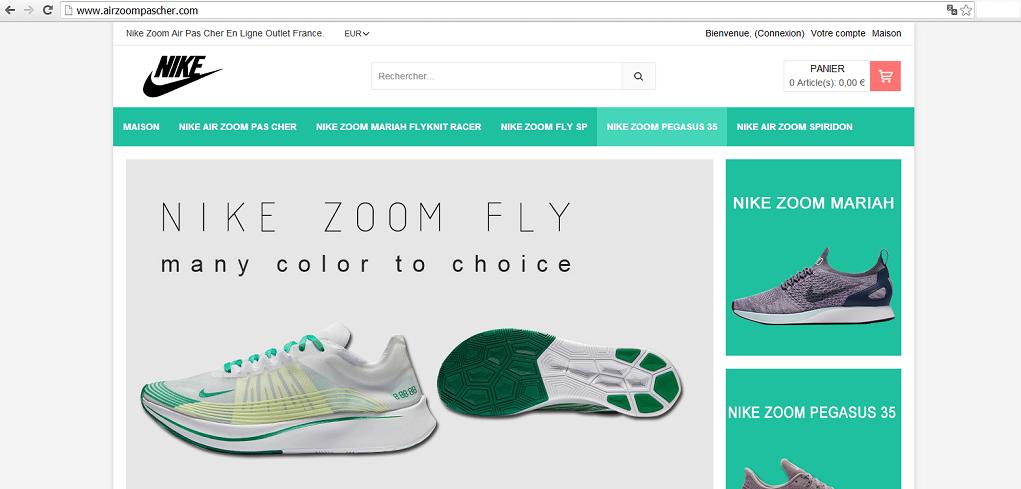Select NIKE ZOOM PEGASUS 35 menu item
This screenshot has height=489, width=1021.
(662, 127)
